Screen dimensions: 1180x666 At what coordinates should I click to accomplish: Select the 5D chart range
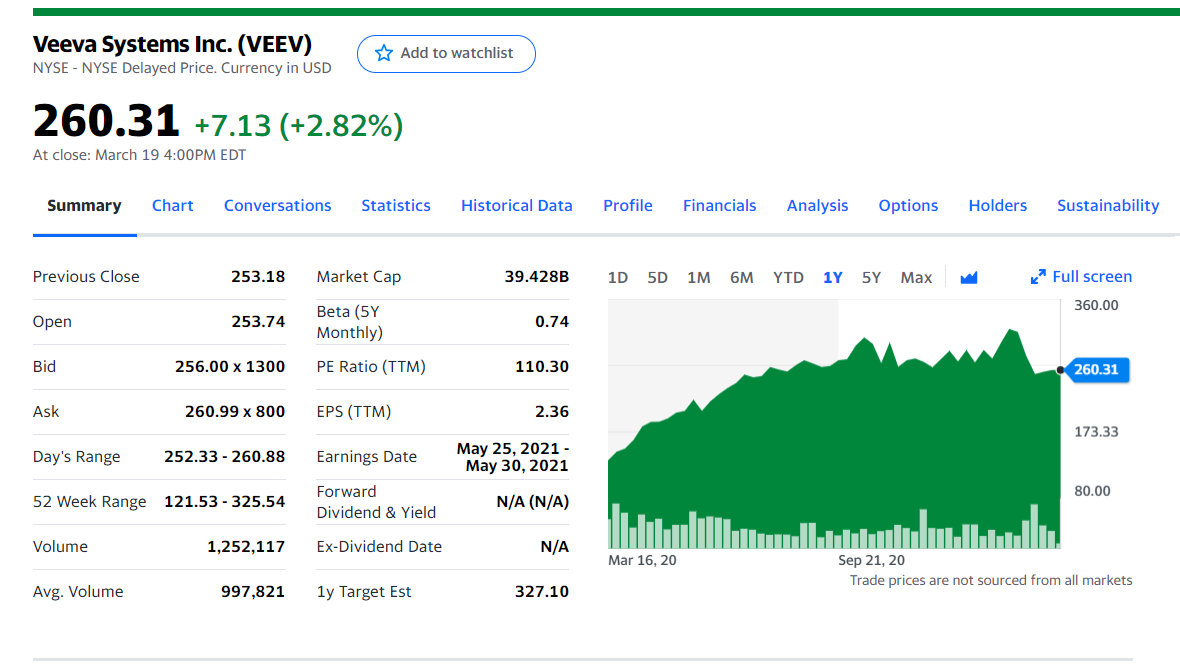tap(657, 278)
